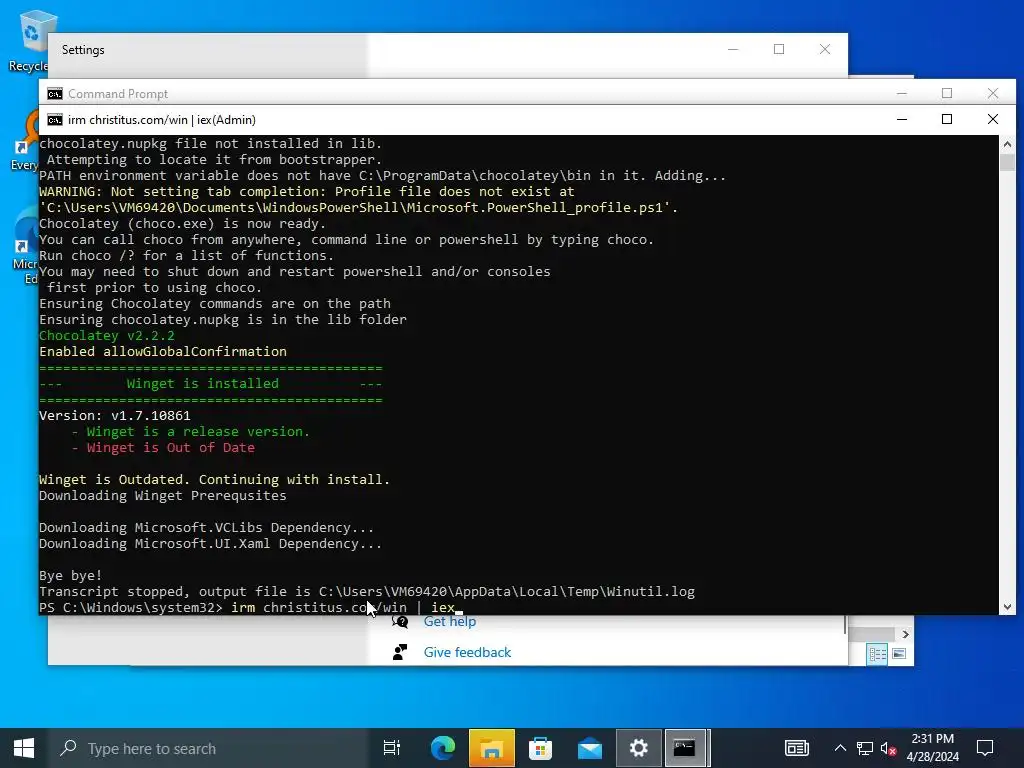Image resolution: width=1024 pixels, height=768 pixels.
Task: Launch Microsoft Edge from the taskbar
Action: [x=443, y=748]
